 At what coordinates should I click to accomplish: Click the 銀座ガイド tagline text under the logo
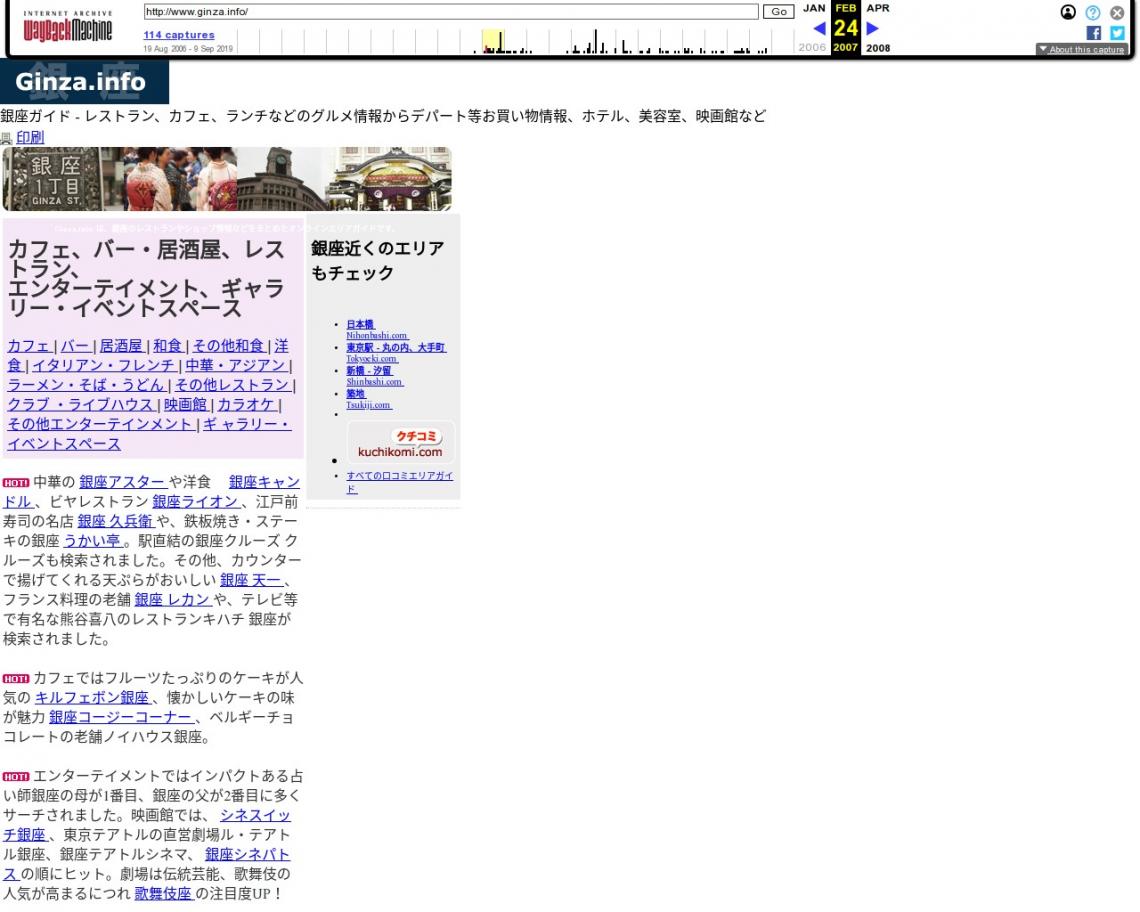[x=383, y=116]
